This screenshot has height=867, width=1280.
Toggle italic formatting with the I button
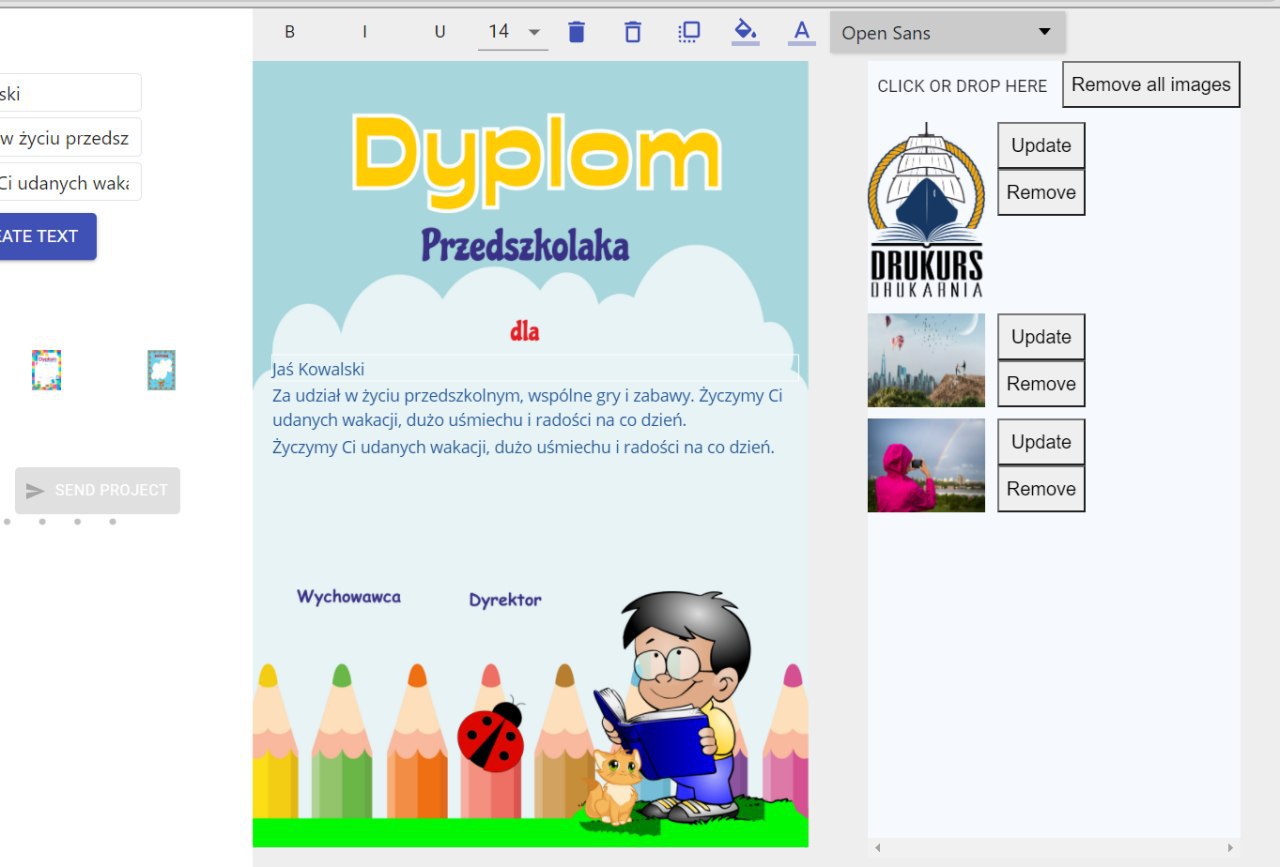pos(365,32)
